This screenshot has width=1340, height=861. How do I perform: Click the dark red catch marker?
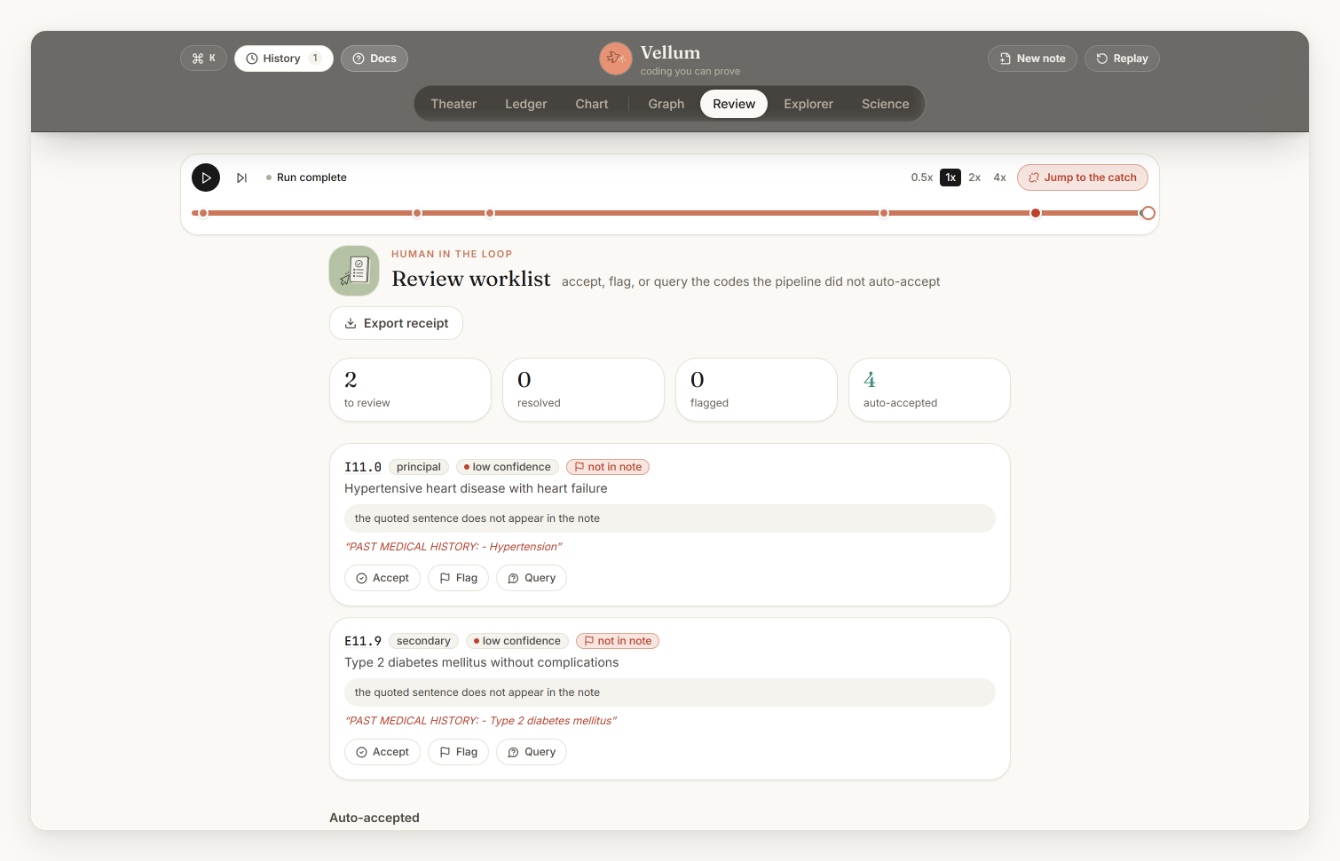1036,213
